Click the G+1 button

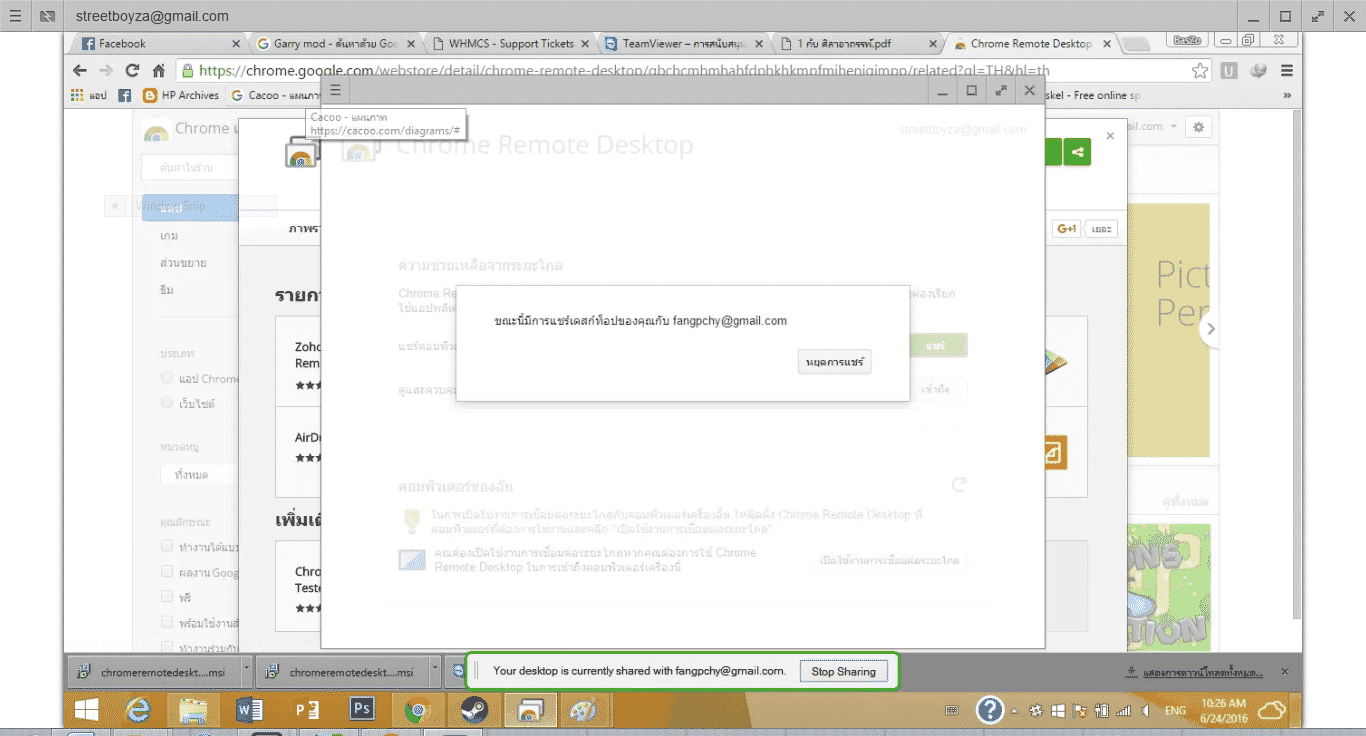[1066, 229]
